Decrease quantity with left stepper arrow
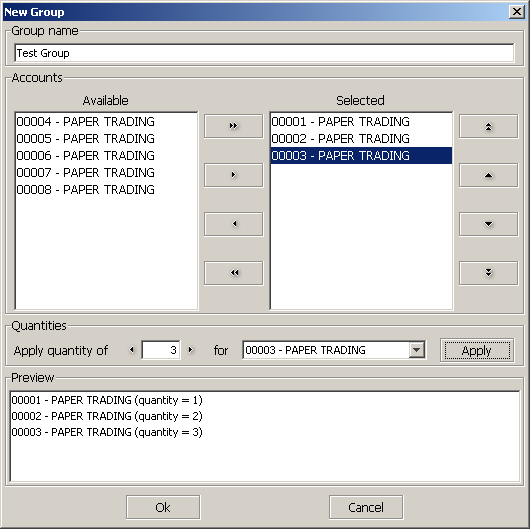Image resolution: width=530 pixels, height=529 pixels. (x=132, y=350)
